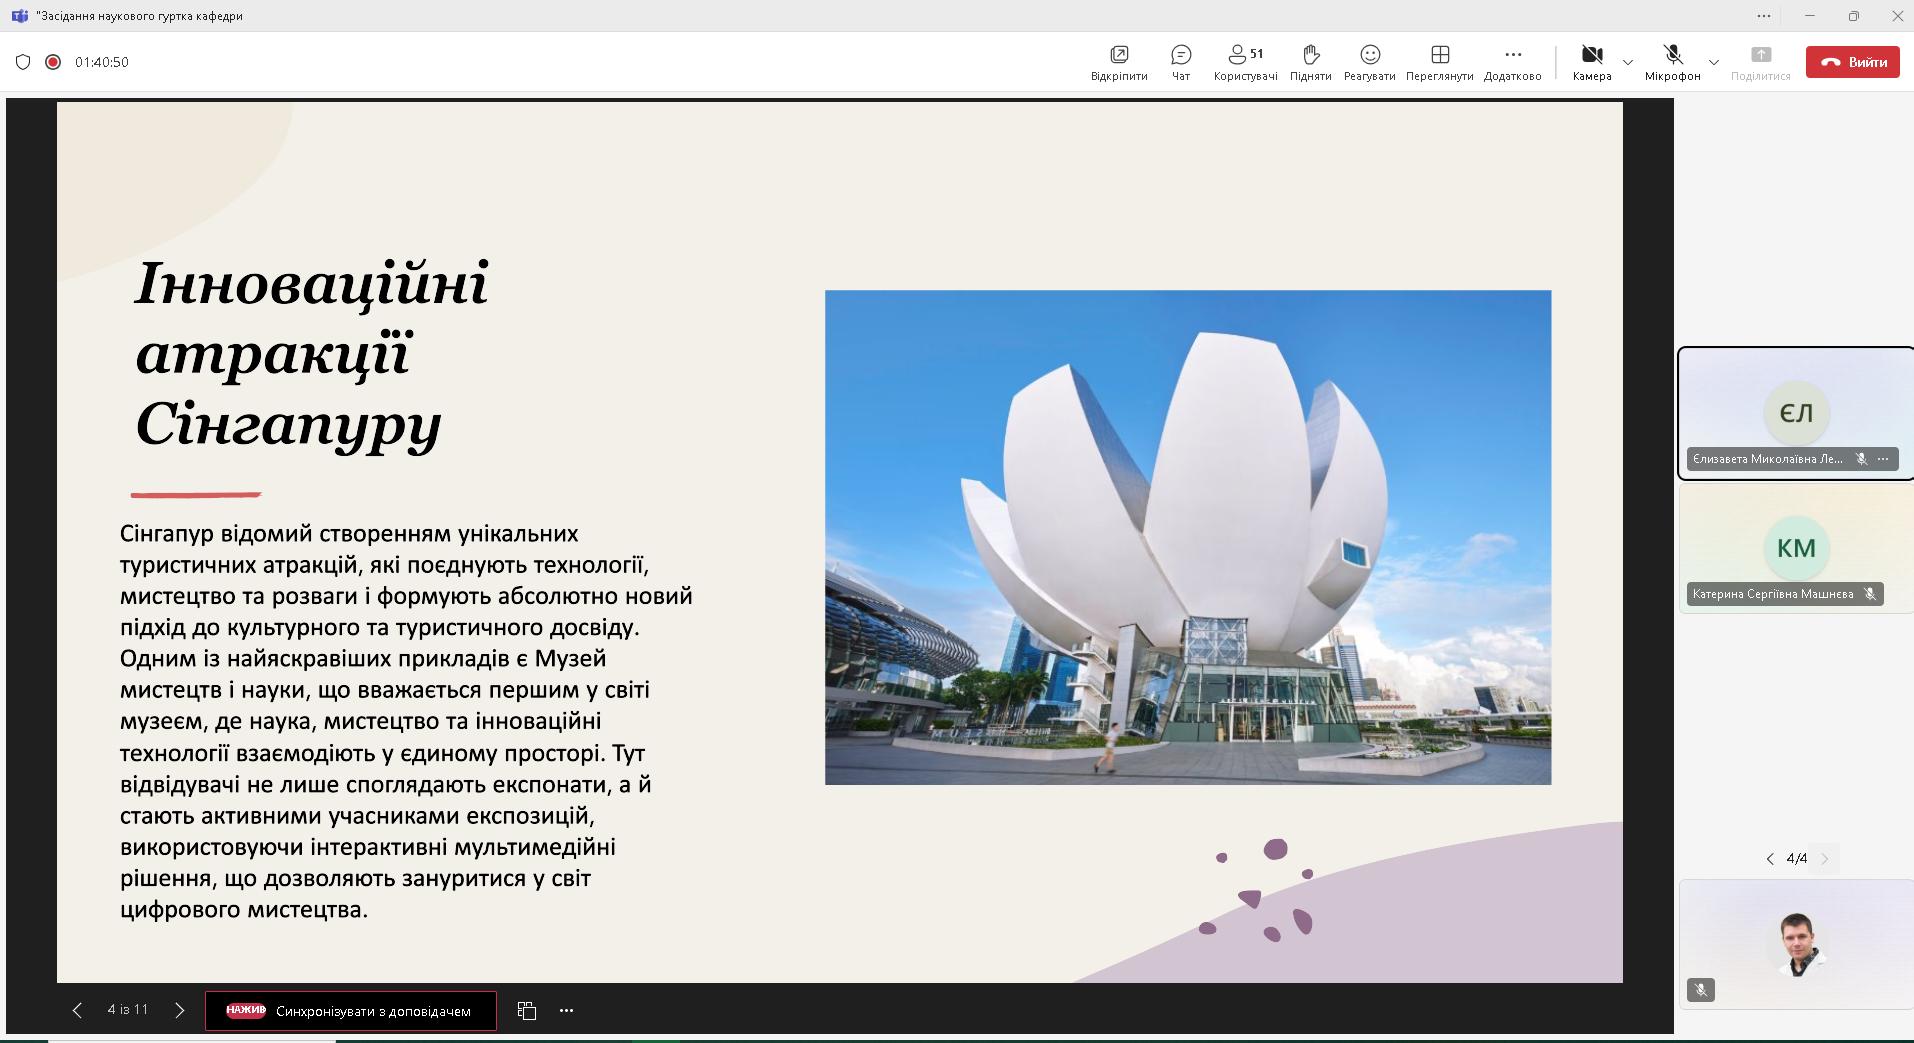This screenshot has height=1043, width=1914.
Task: Select the ЄЛ participant tile
Action: tap(1796, 413)
